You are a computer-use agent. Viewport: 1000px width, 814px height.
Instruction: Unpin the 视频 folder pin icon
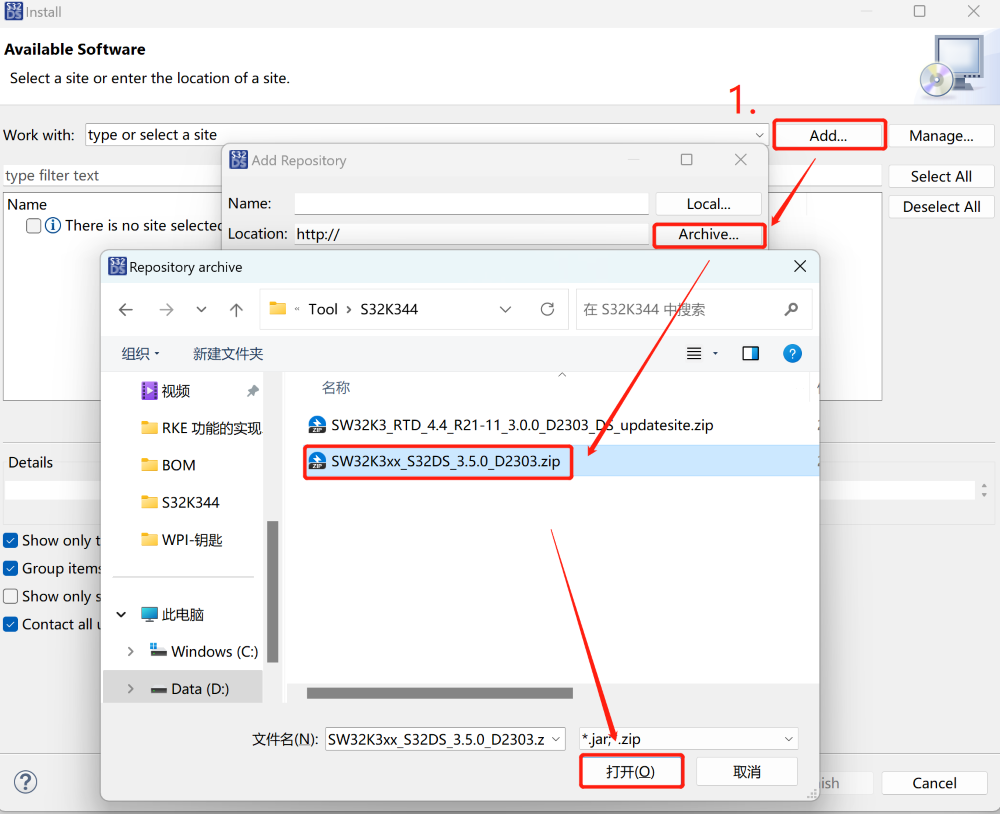pos(253,391)
